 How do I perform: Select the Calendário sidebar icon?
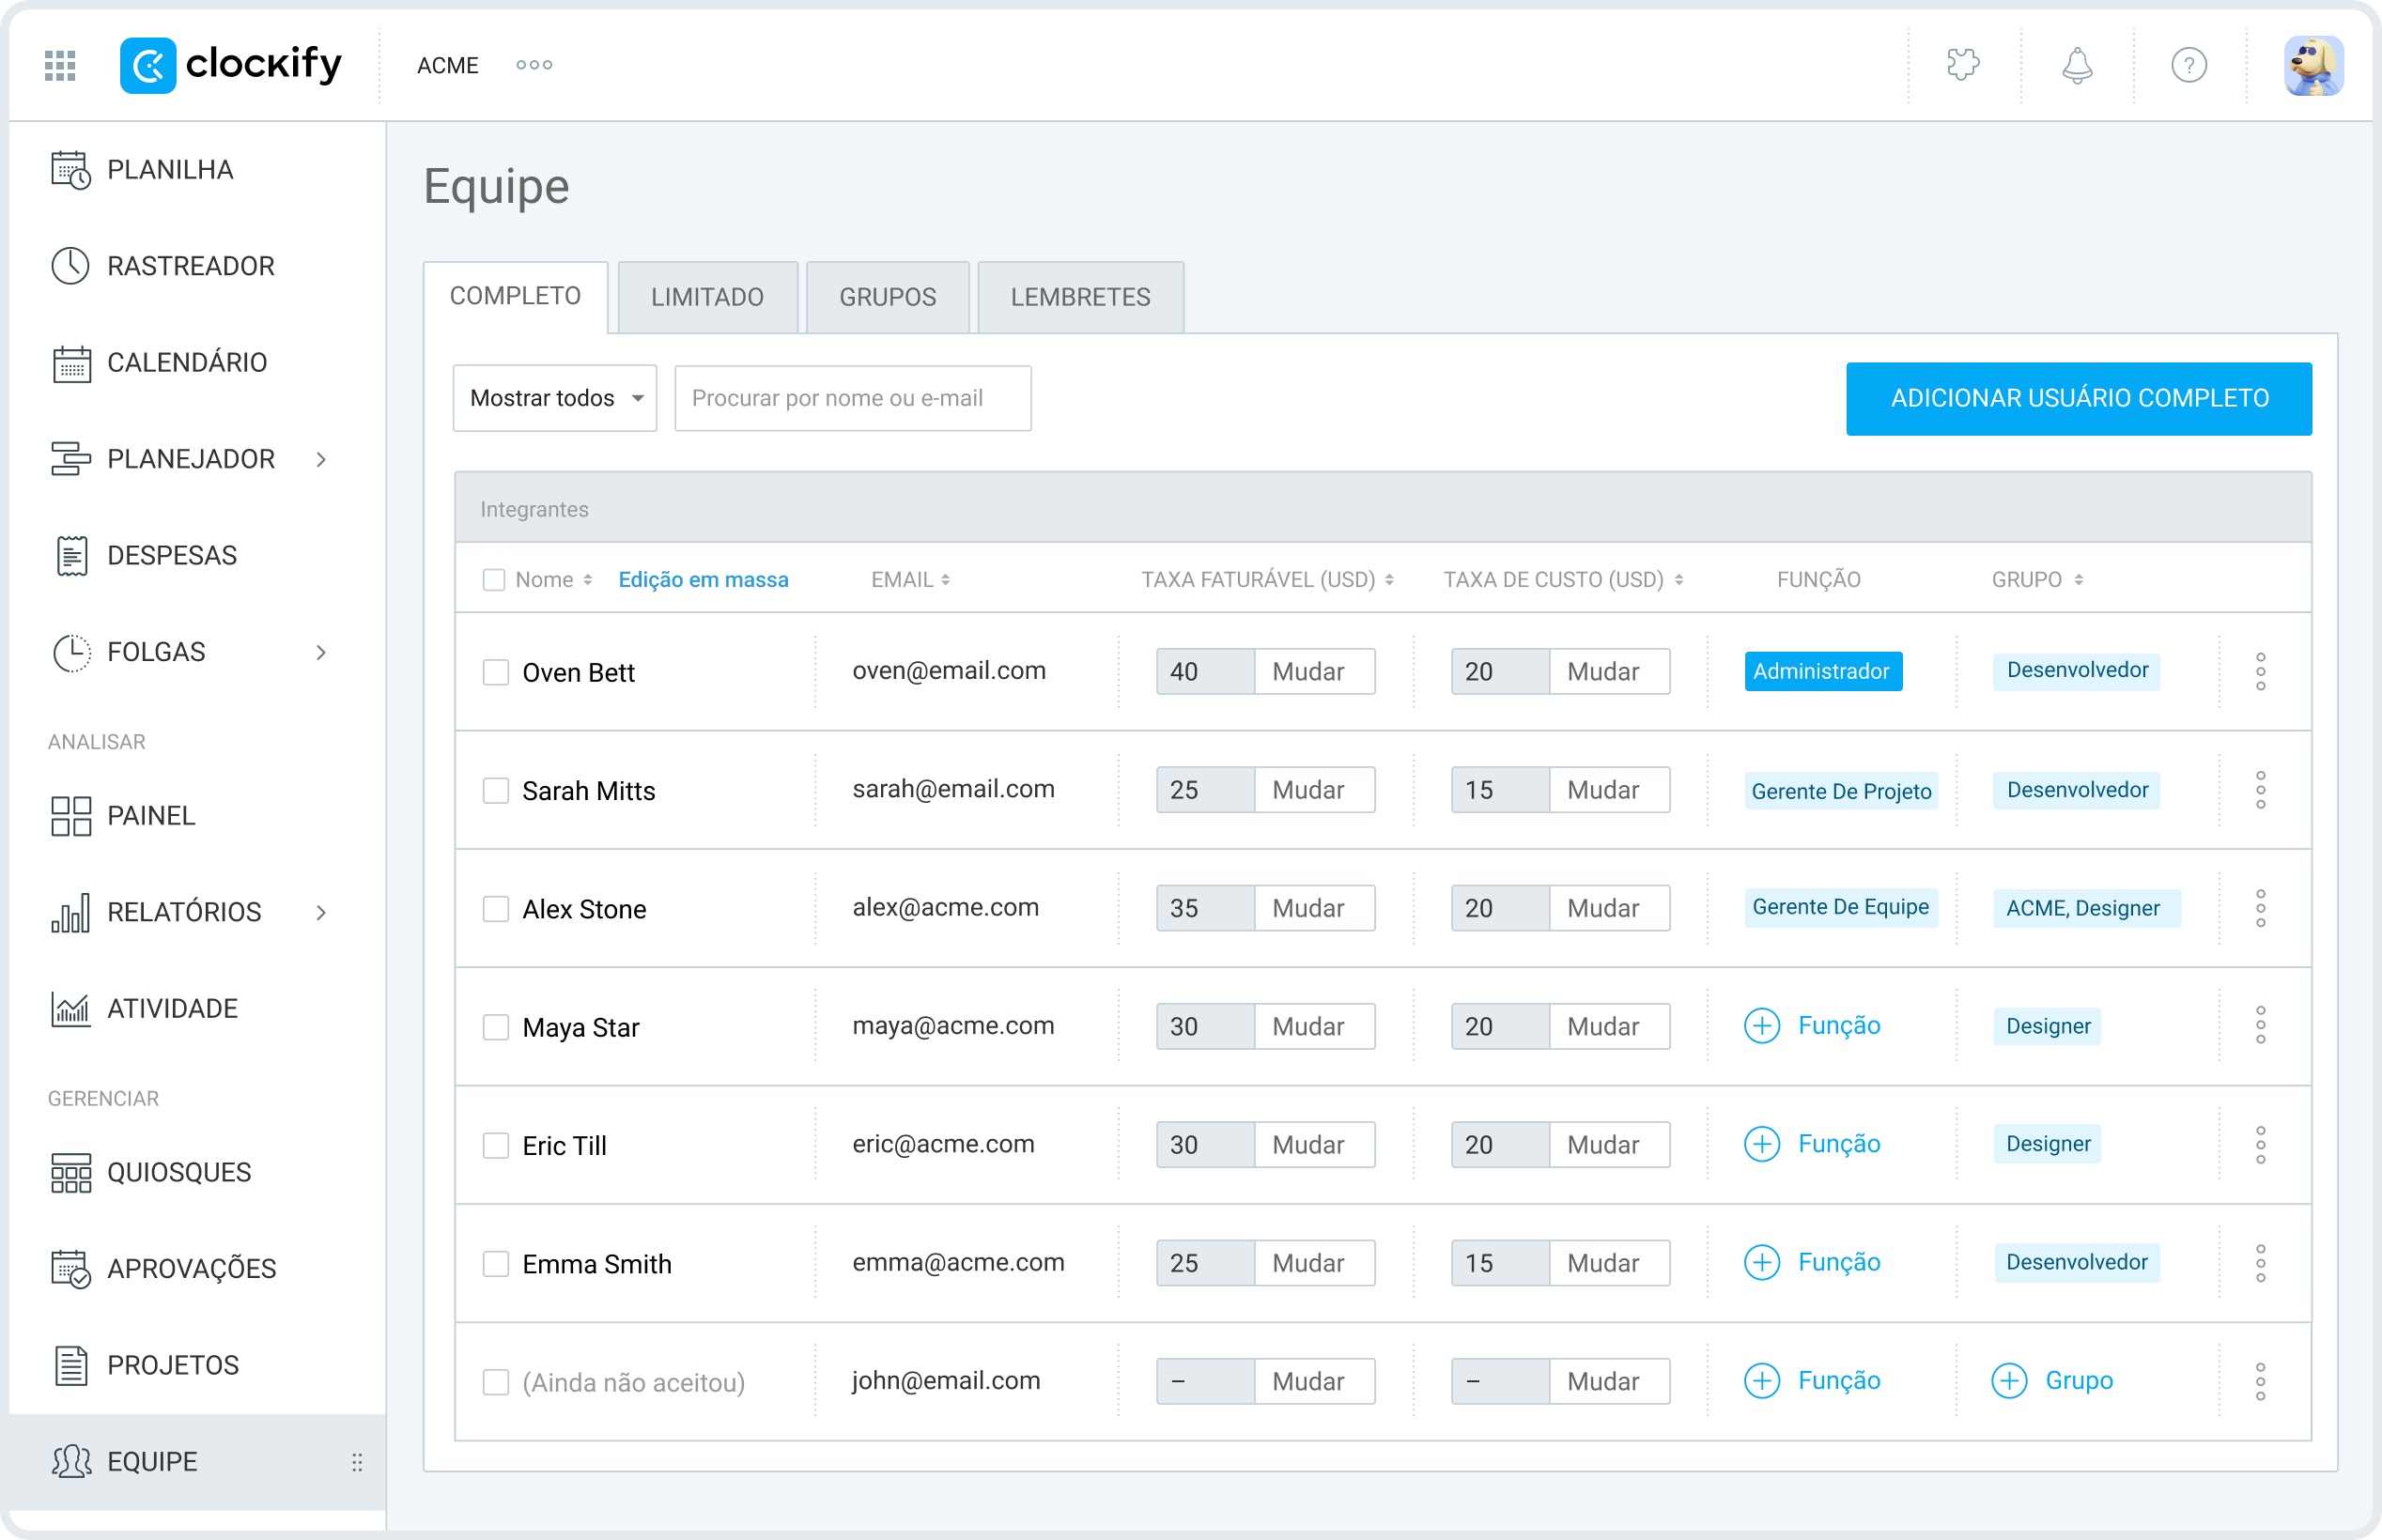[x=70, y=362]
